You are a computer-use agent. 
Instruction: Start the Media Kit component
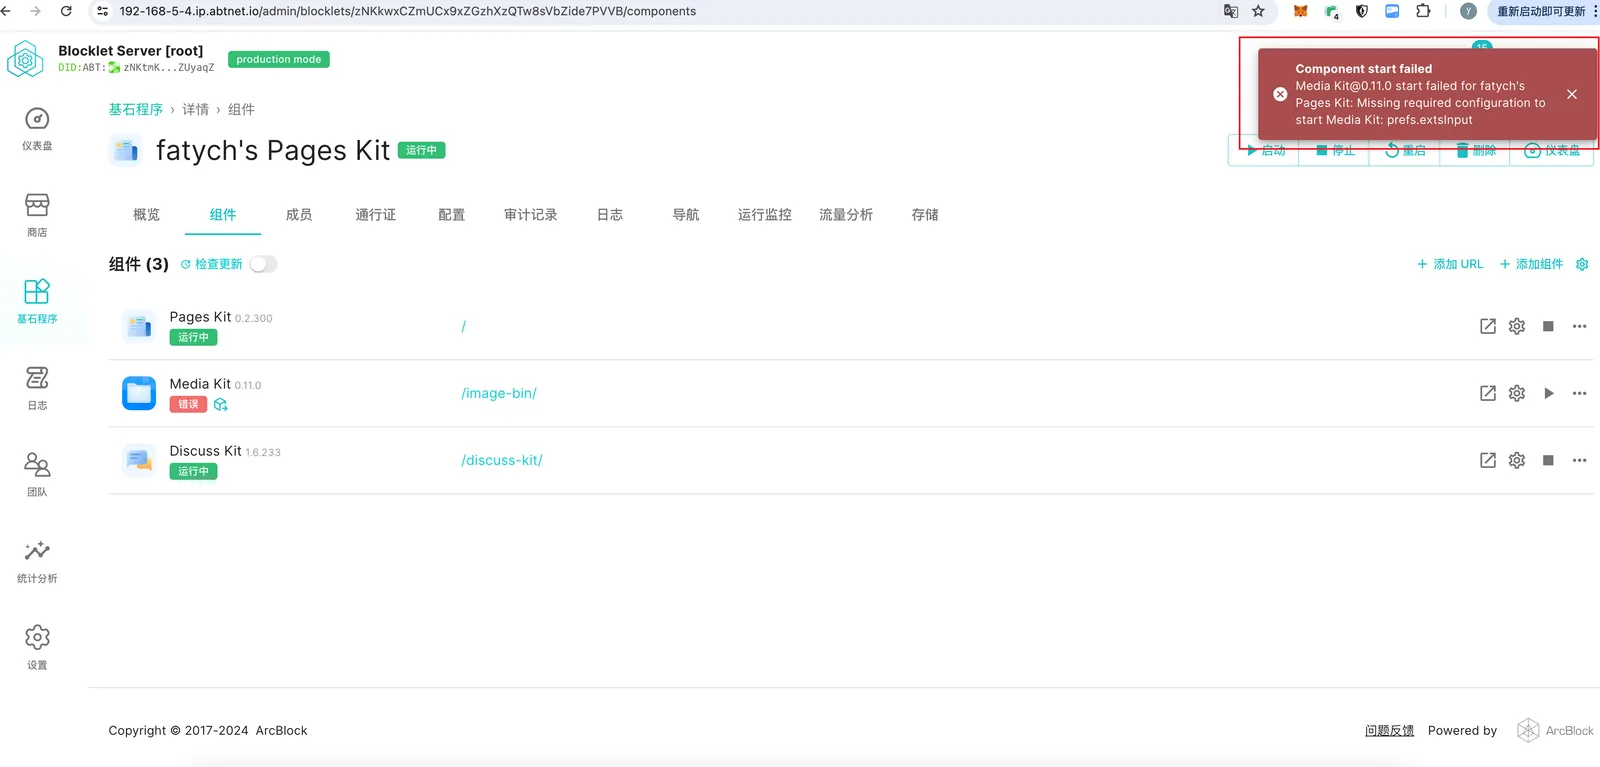point(1548,393)
